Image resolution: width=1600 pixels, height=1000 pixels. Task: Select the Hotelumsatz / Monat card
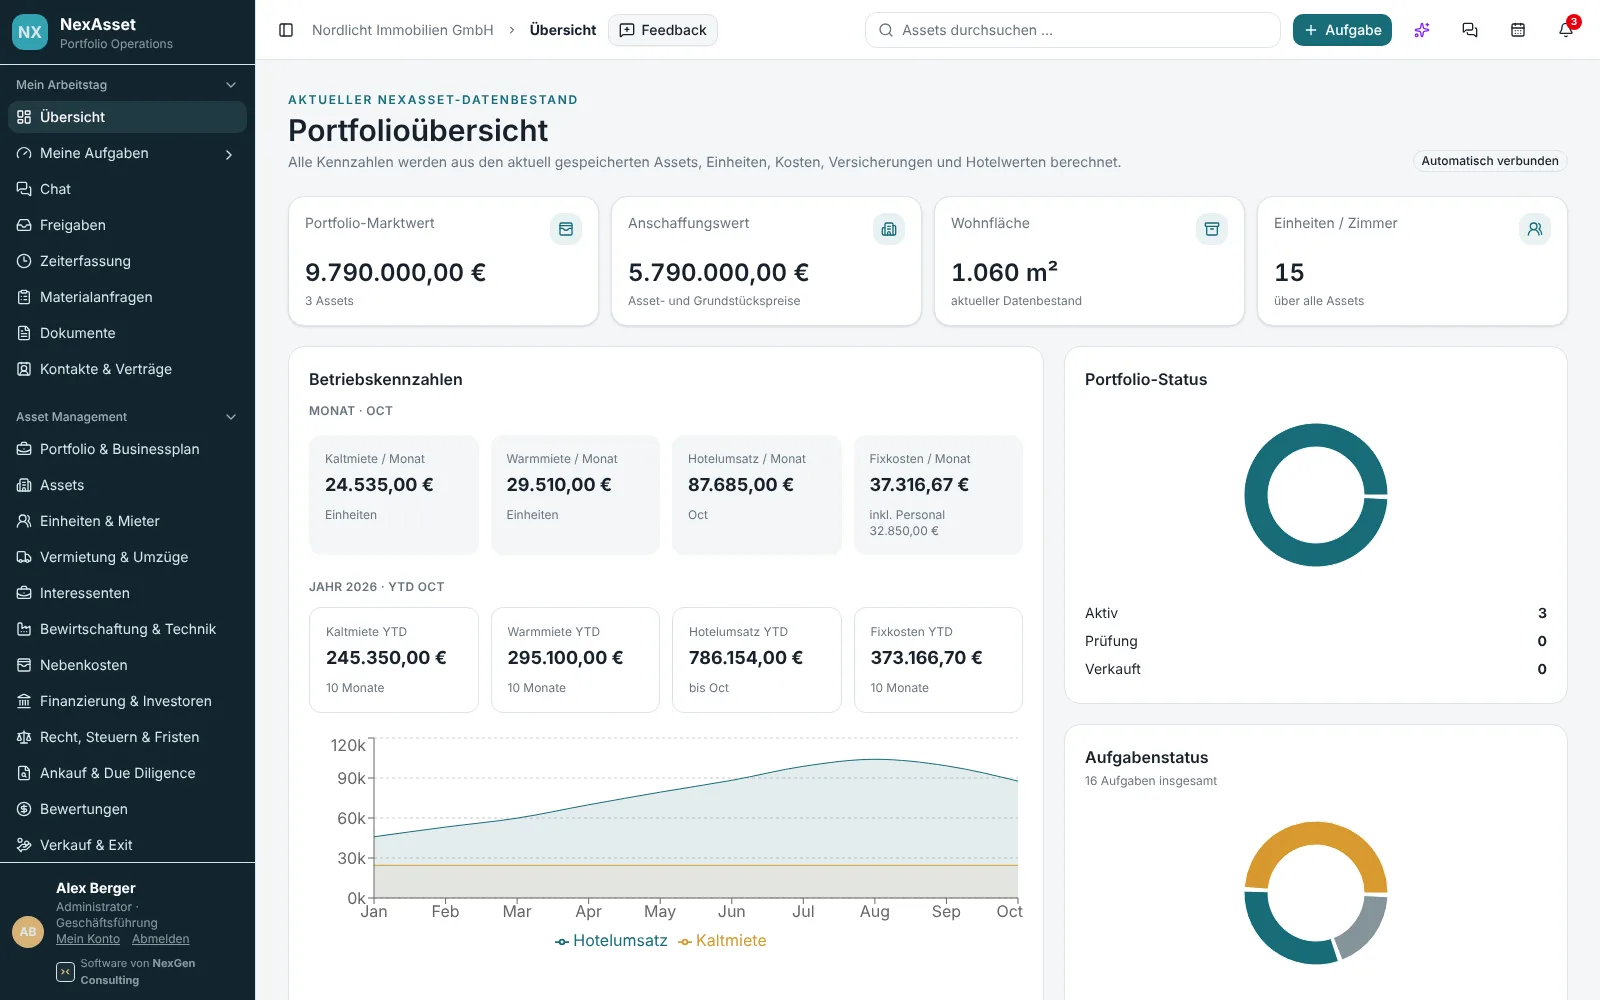[x=757, y=494]
